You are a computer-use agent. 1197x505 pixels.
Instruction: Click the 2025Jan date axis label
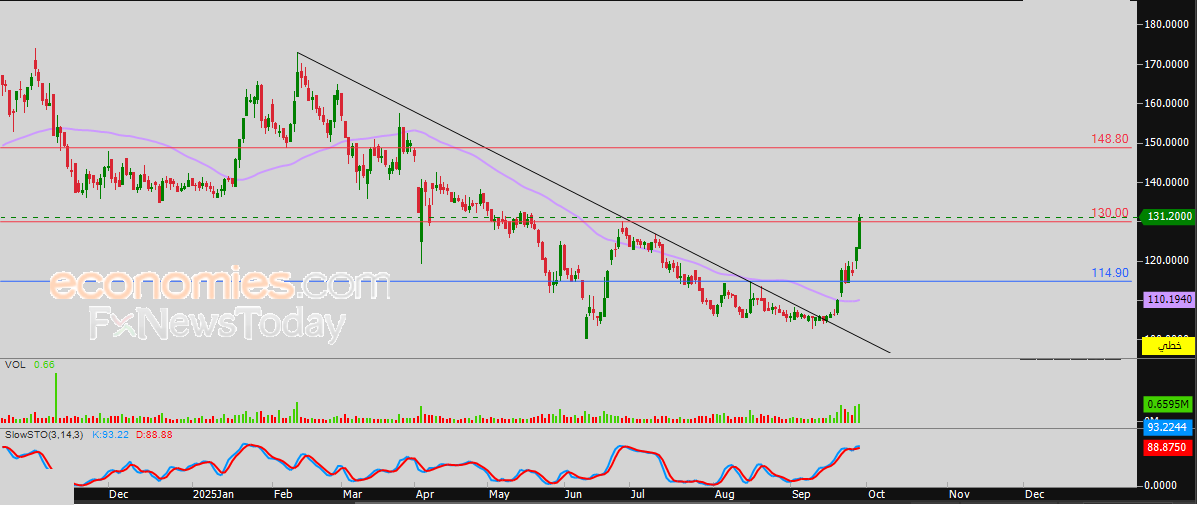coord(213,495)
